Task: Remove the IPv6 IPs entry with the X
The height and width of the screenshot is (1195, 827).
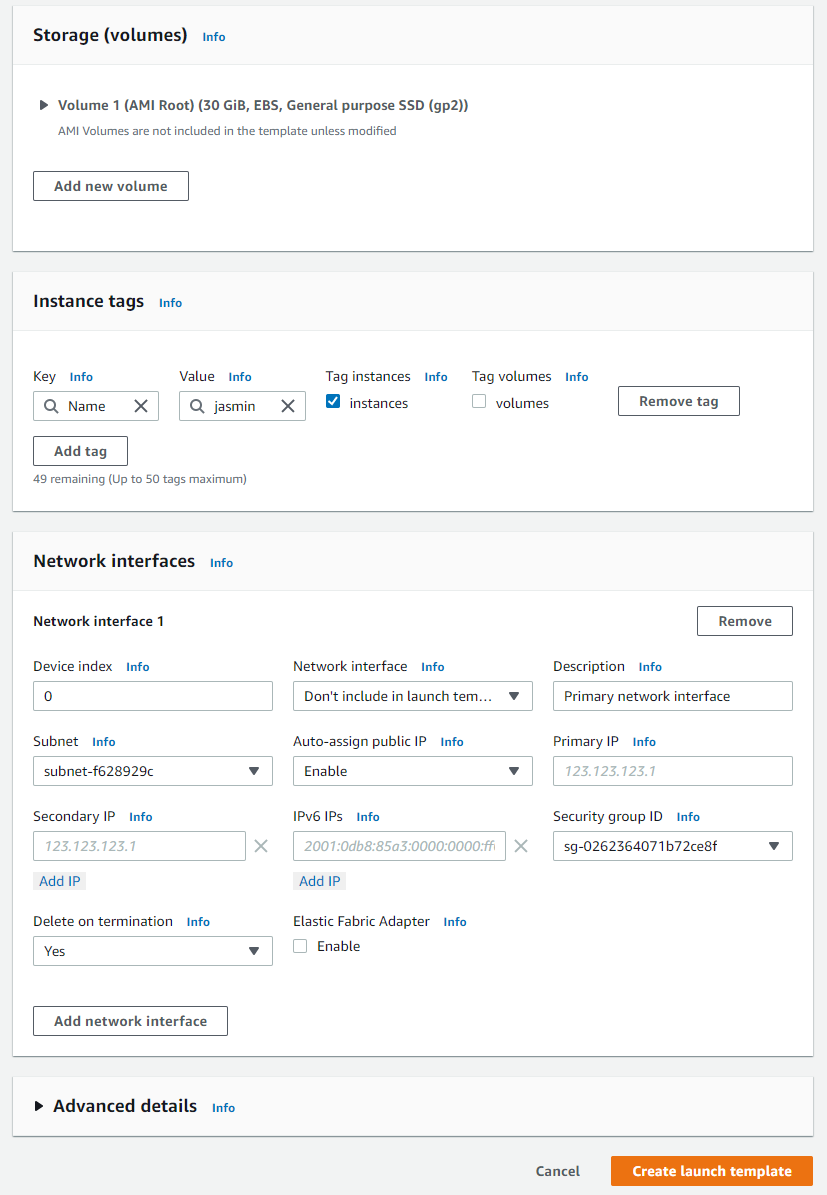Action: point(520,845)
